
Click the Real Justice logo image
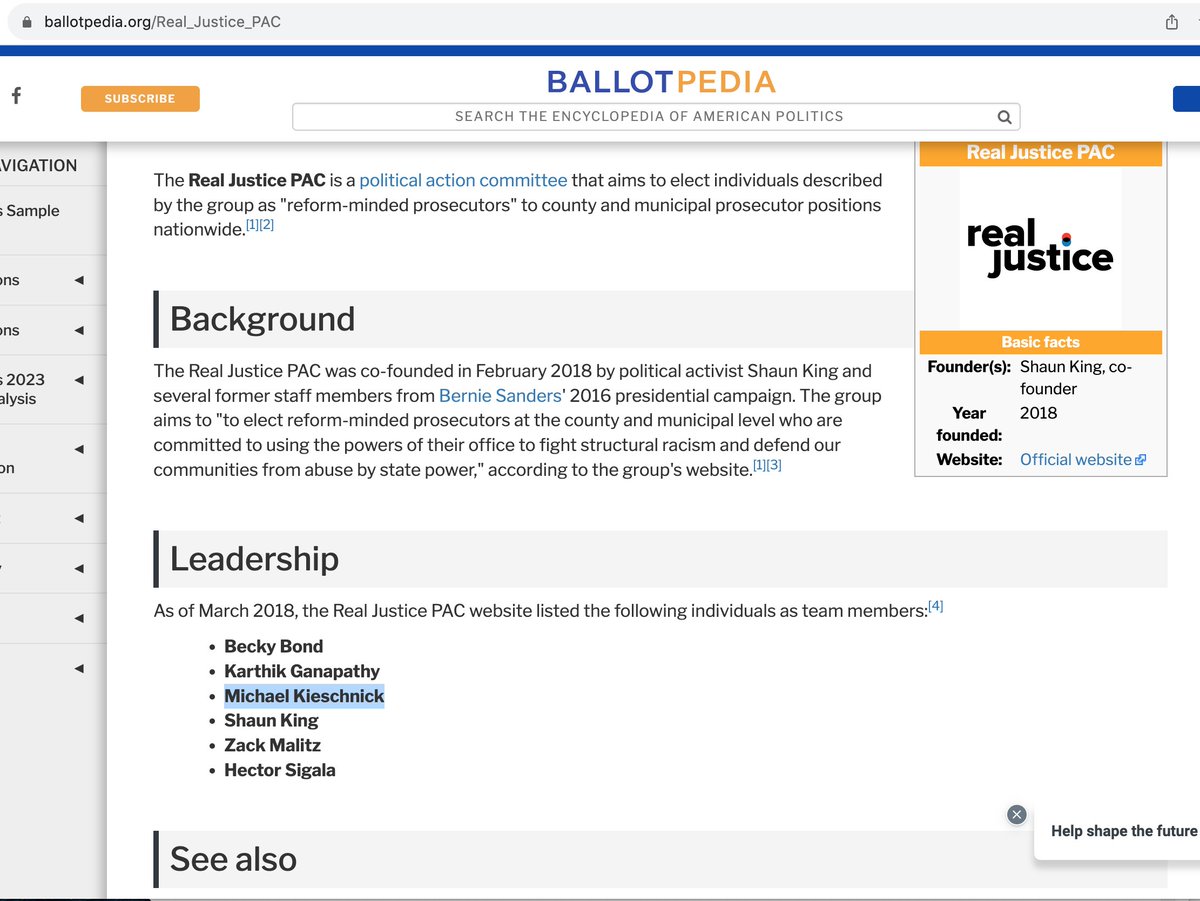click(x=1040, y=248)
